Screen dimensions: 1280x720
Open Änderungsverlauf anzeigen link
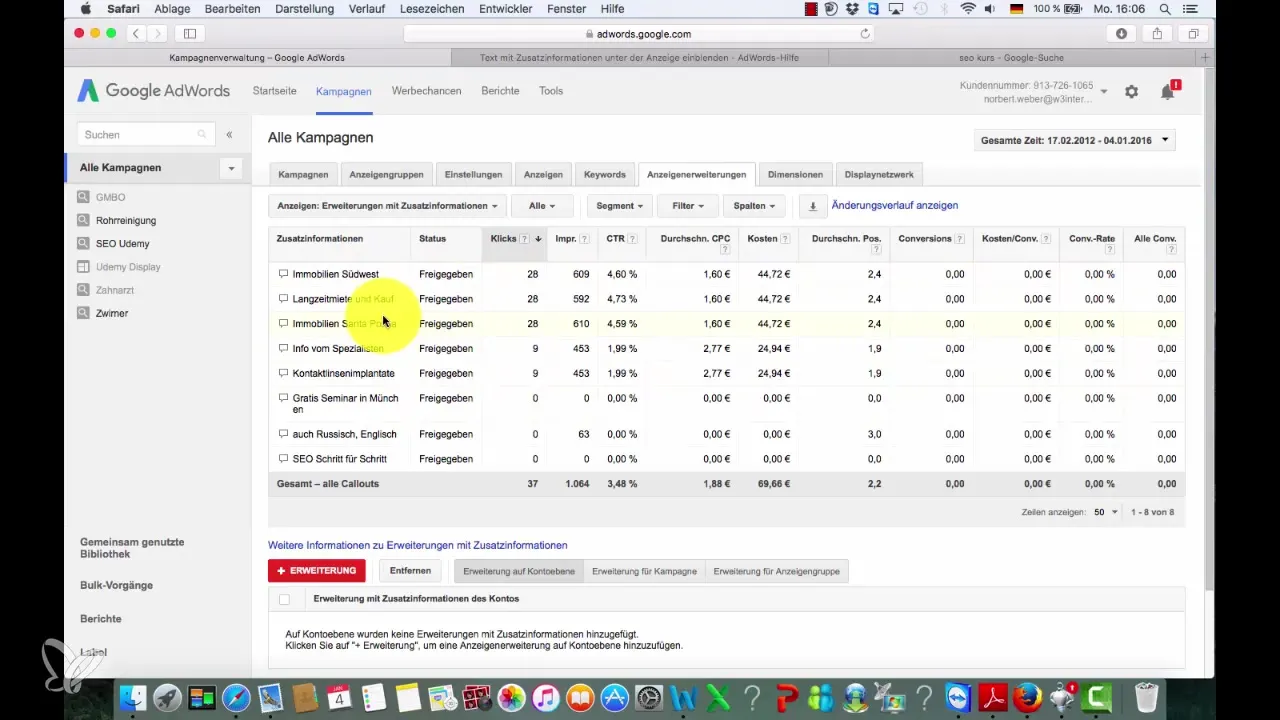(895, 205)
